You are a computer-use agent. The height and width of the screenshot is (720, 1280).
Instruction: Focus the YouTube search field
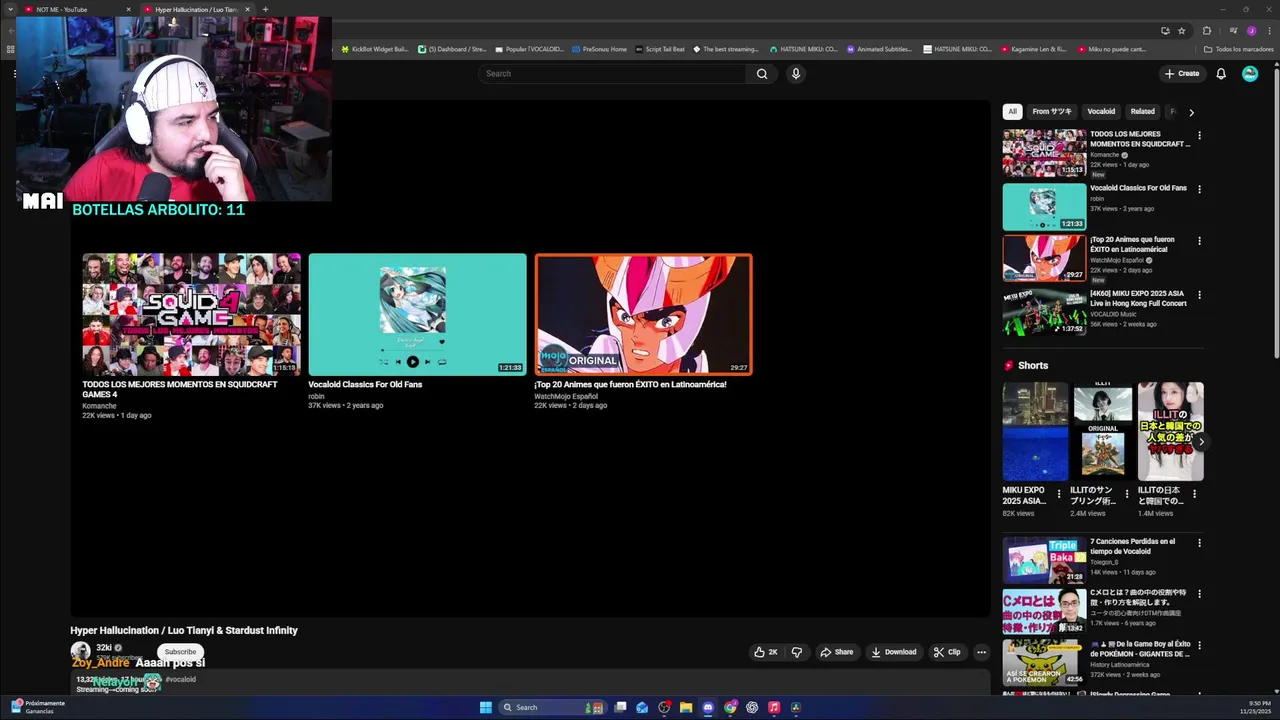tap(612, 73)
